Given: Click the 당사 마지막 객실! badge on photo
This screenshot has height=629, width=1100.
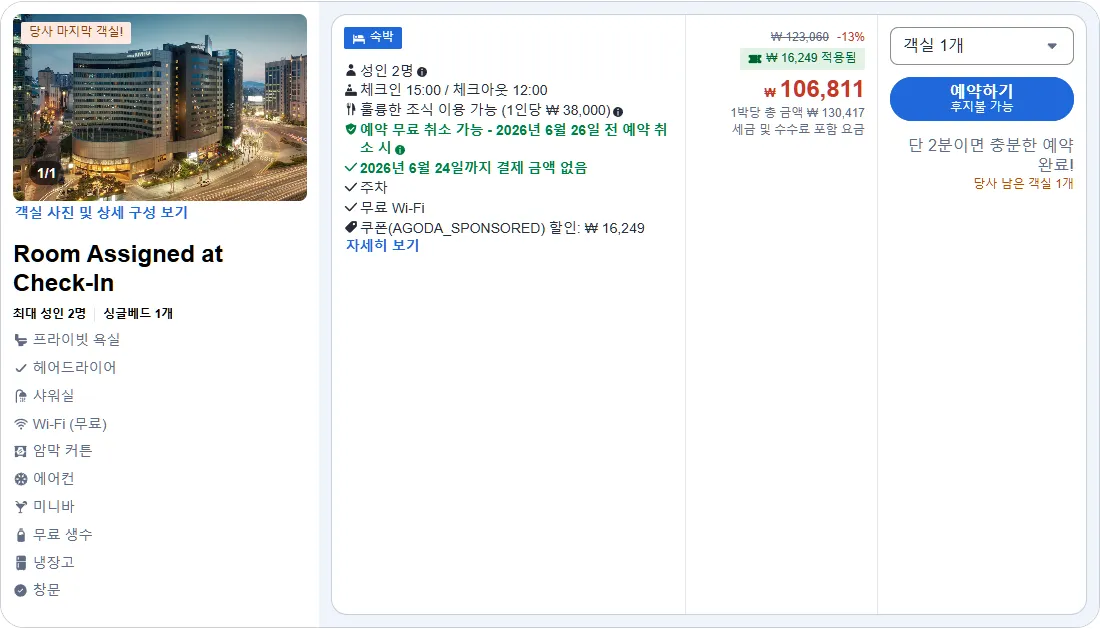Looking at the screenshot, I should tap(76, 32).
